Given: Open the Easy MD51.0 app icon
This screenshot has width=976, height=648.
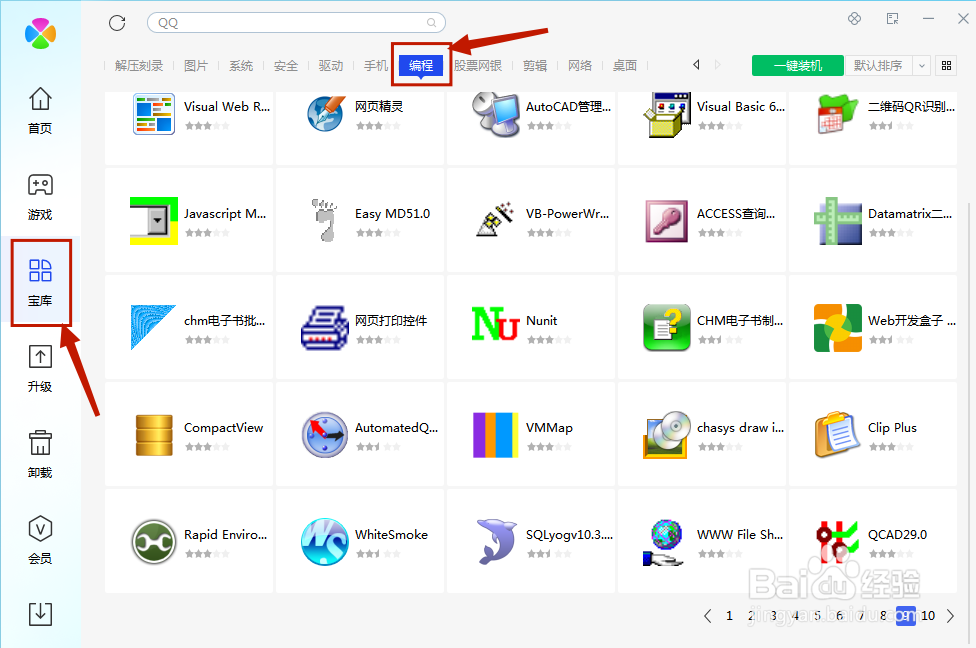Looking at the screenshot, I should pyautogui.click(x=325, y=220).
